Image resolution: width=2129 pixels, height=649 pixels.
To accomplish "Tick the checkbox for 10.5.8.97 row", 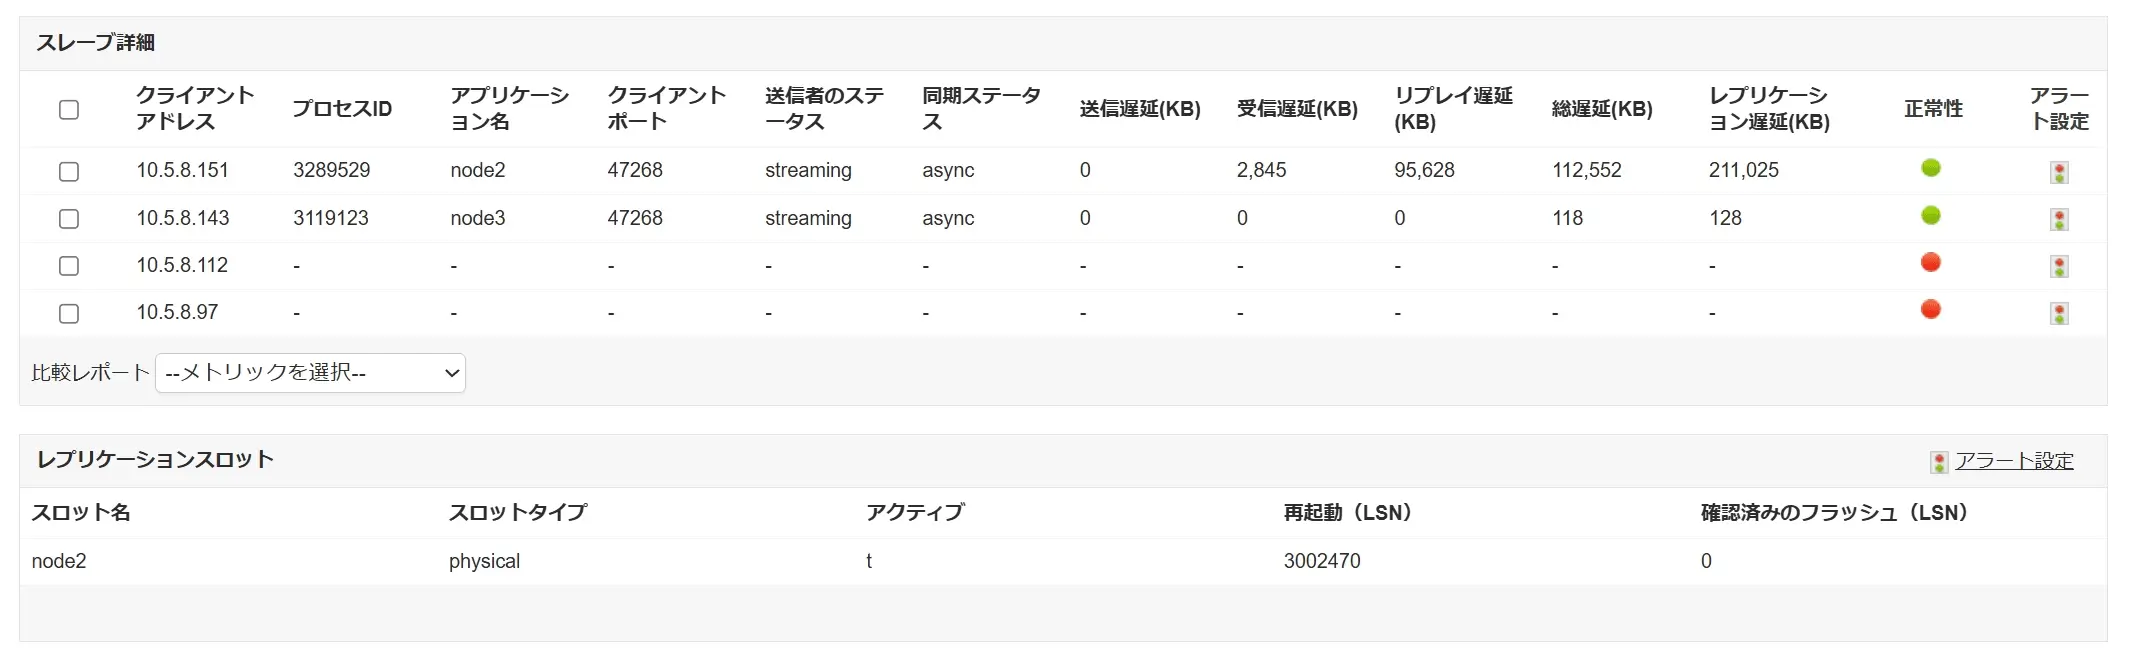I will 69,313.
